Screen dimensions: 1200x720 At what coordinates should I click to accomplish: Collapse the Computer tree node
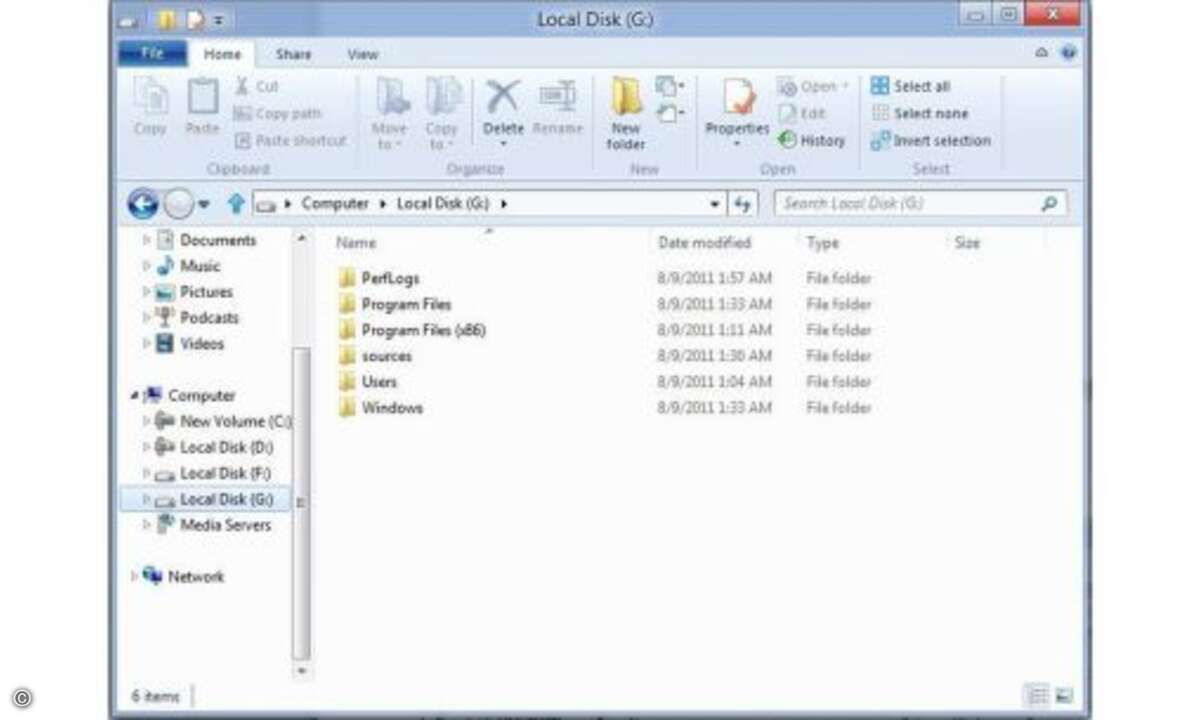coord(135,396)
